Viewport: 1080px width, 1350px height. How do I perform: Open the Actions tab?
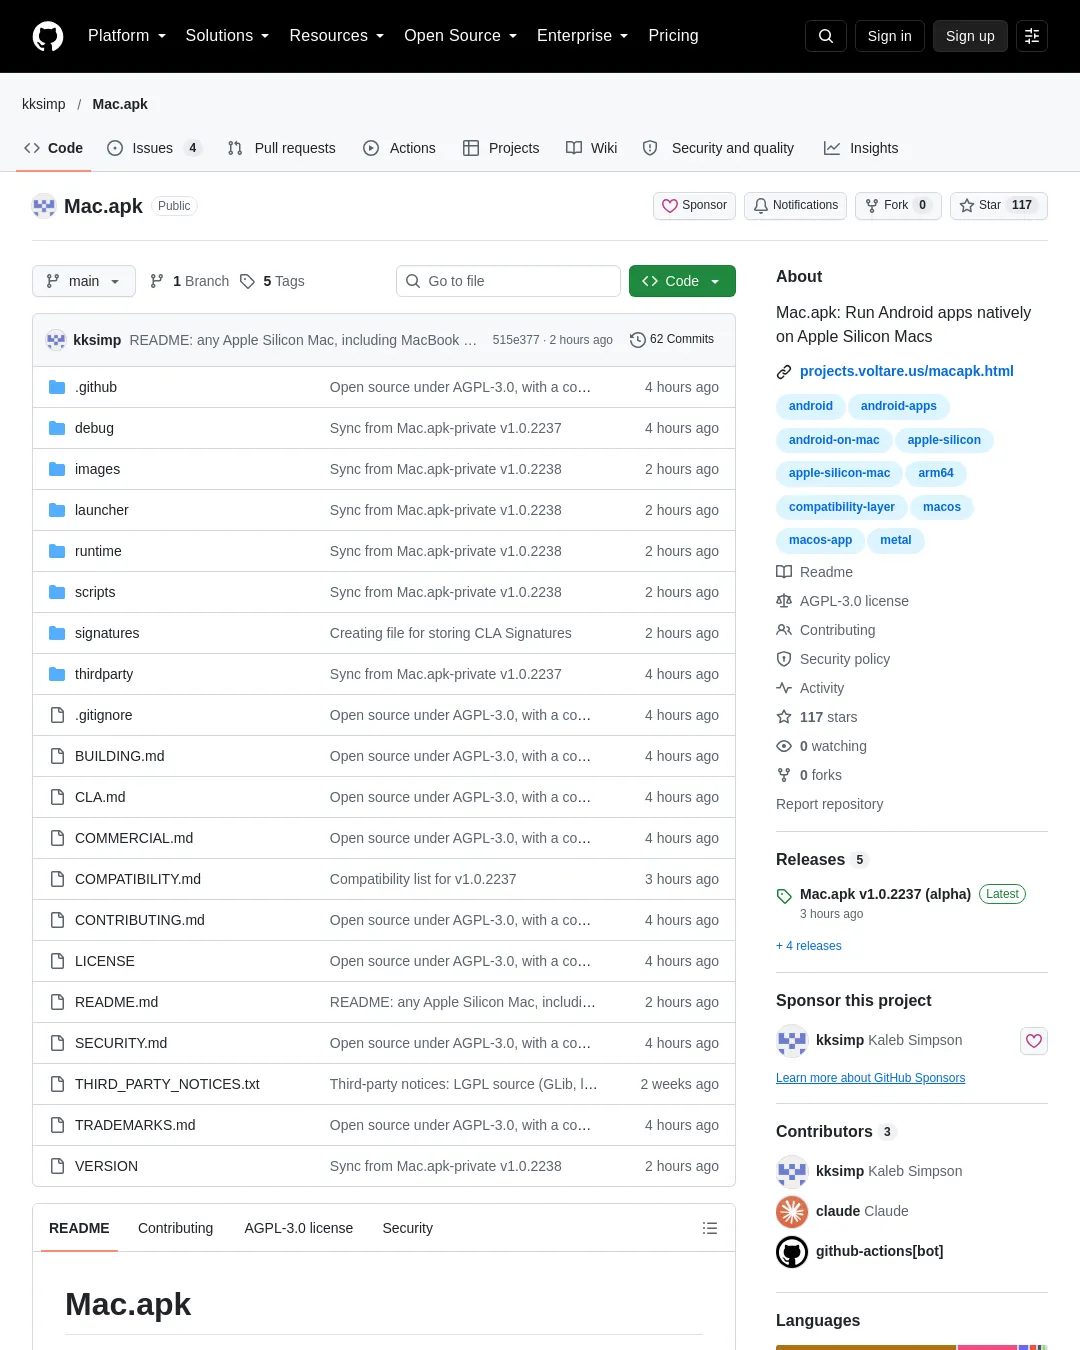(399, 148)
